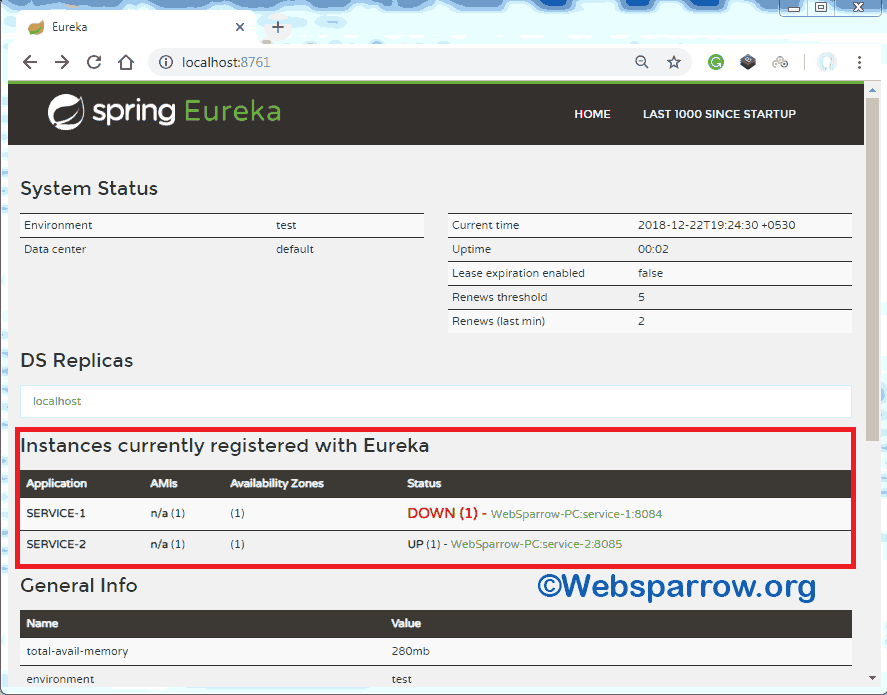Bookmark this page with the star icon
Screen dimensions: 887x695
tap(674, 62)
